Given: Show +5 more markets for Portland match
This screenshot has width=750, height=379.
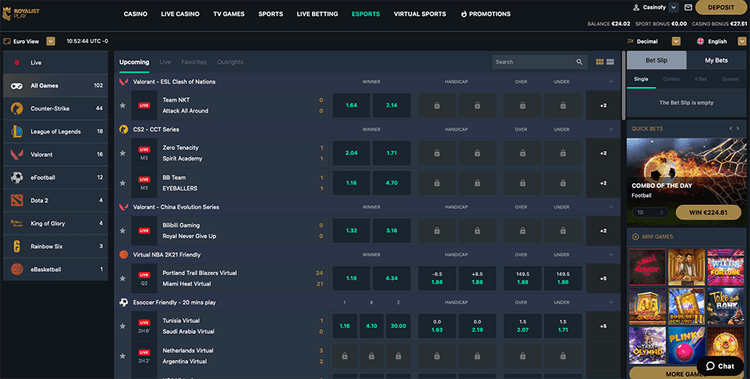Looking at the screenshot, I should point(603,279).
